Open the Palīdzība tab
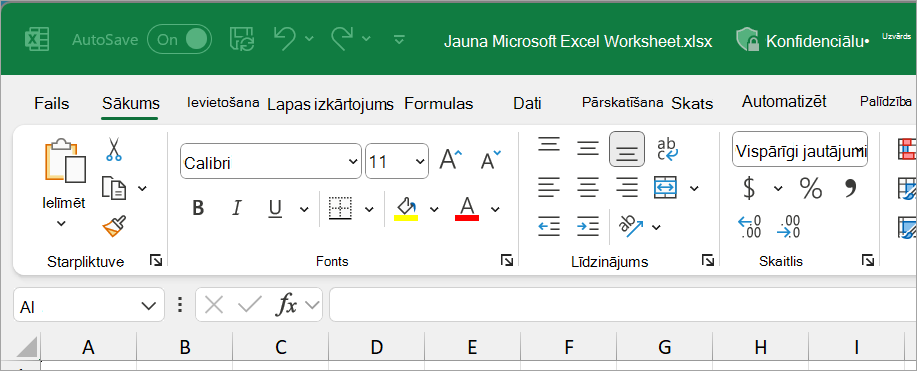Image resolution: width=917 pixels, height=371 pixels. (885, 102)
